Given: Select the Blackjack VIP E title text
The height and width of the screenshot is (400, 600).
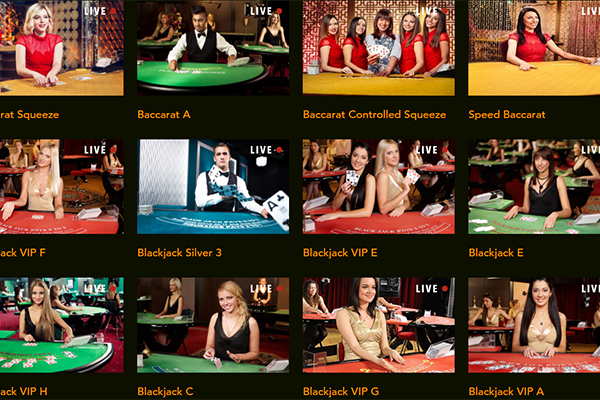Looking at the screenshot, I should 340,253.
